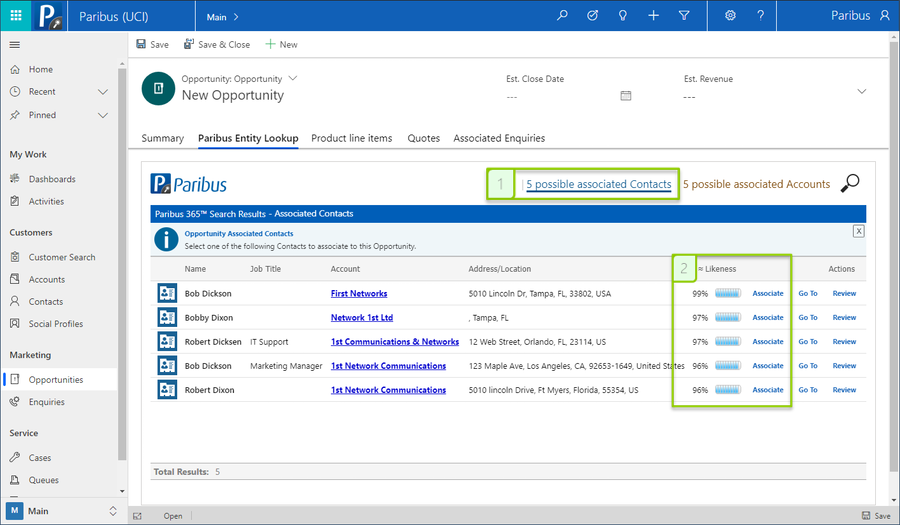This screenshot has width=900, height=525.
Task: Click 5 possible associated Contacts link
Action: pyautogui.click(x=599, y=184)
